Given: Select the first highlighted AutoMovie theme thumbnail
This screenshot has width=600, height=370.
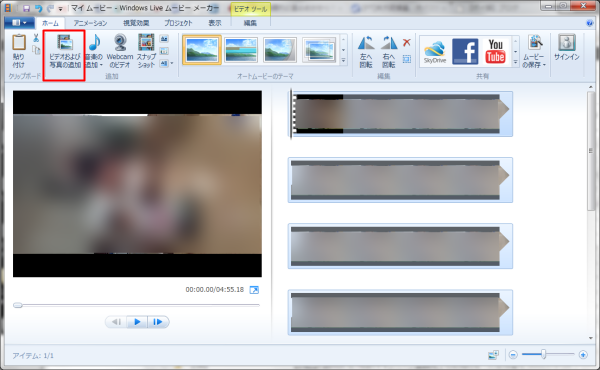Looking at the screenshot, I should (x=202, y=50).
